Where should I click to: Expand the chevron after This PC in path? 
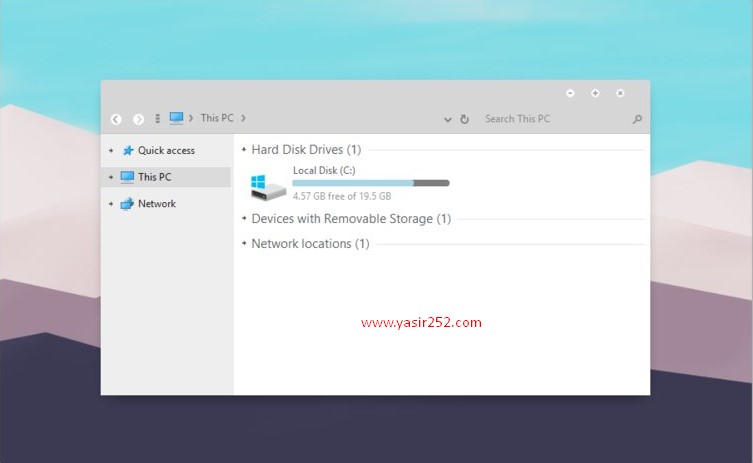point(243,118)
